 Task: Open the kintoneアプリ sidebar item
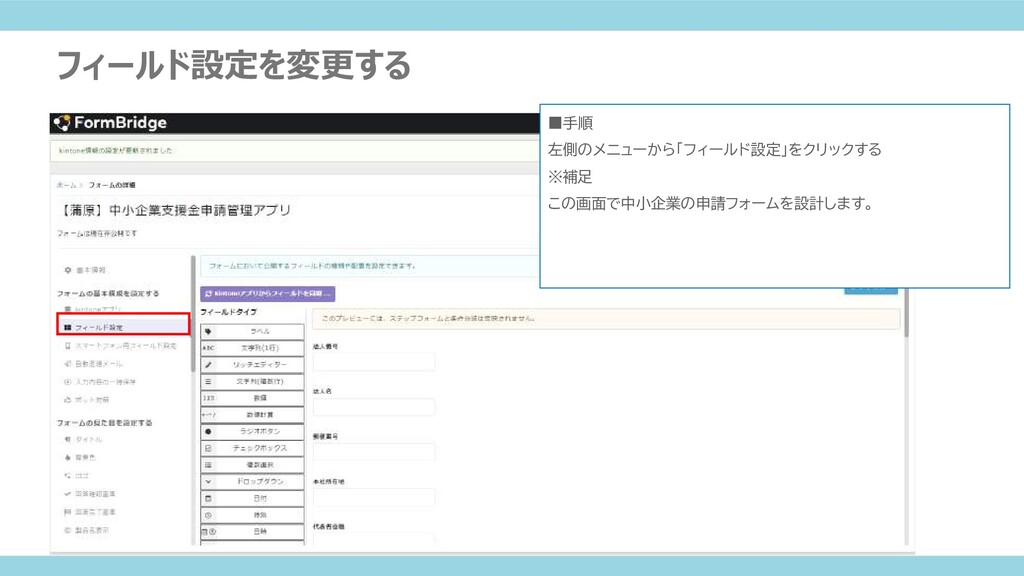pos(93,309)
